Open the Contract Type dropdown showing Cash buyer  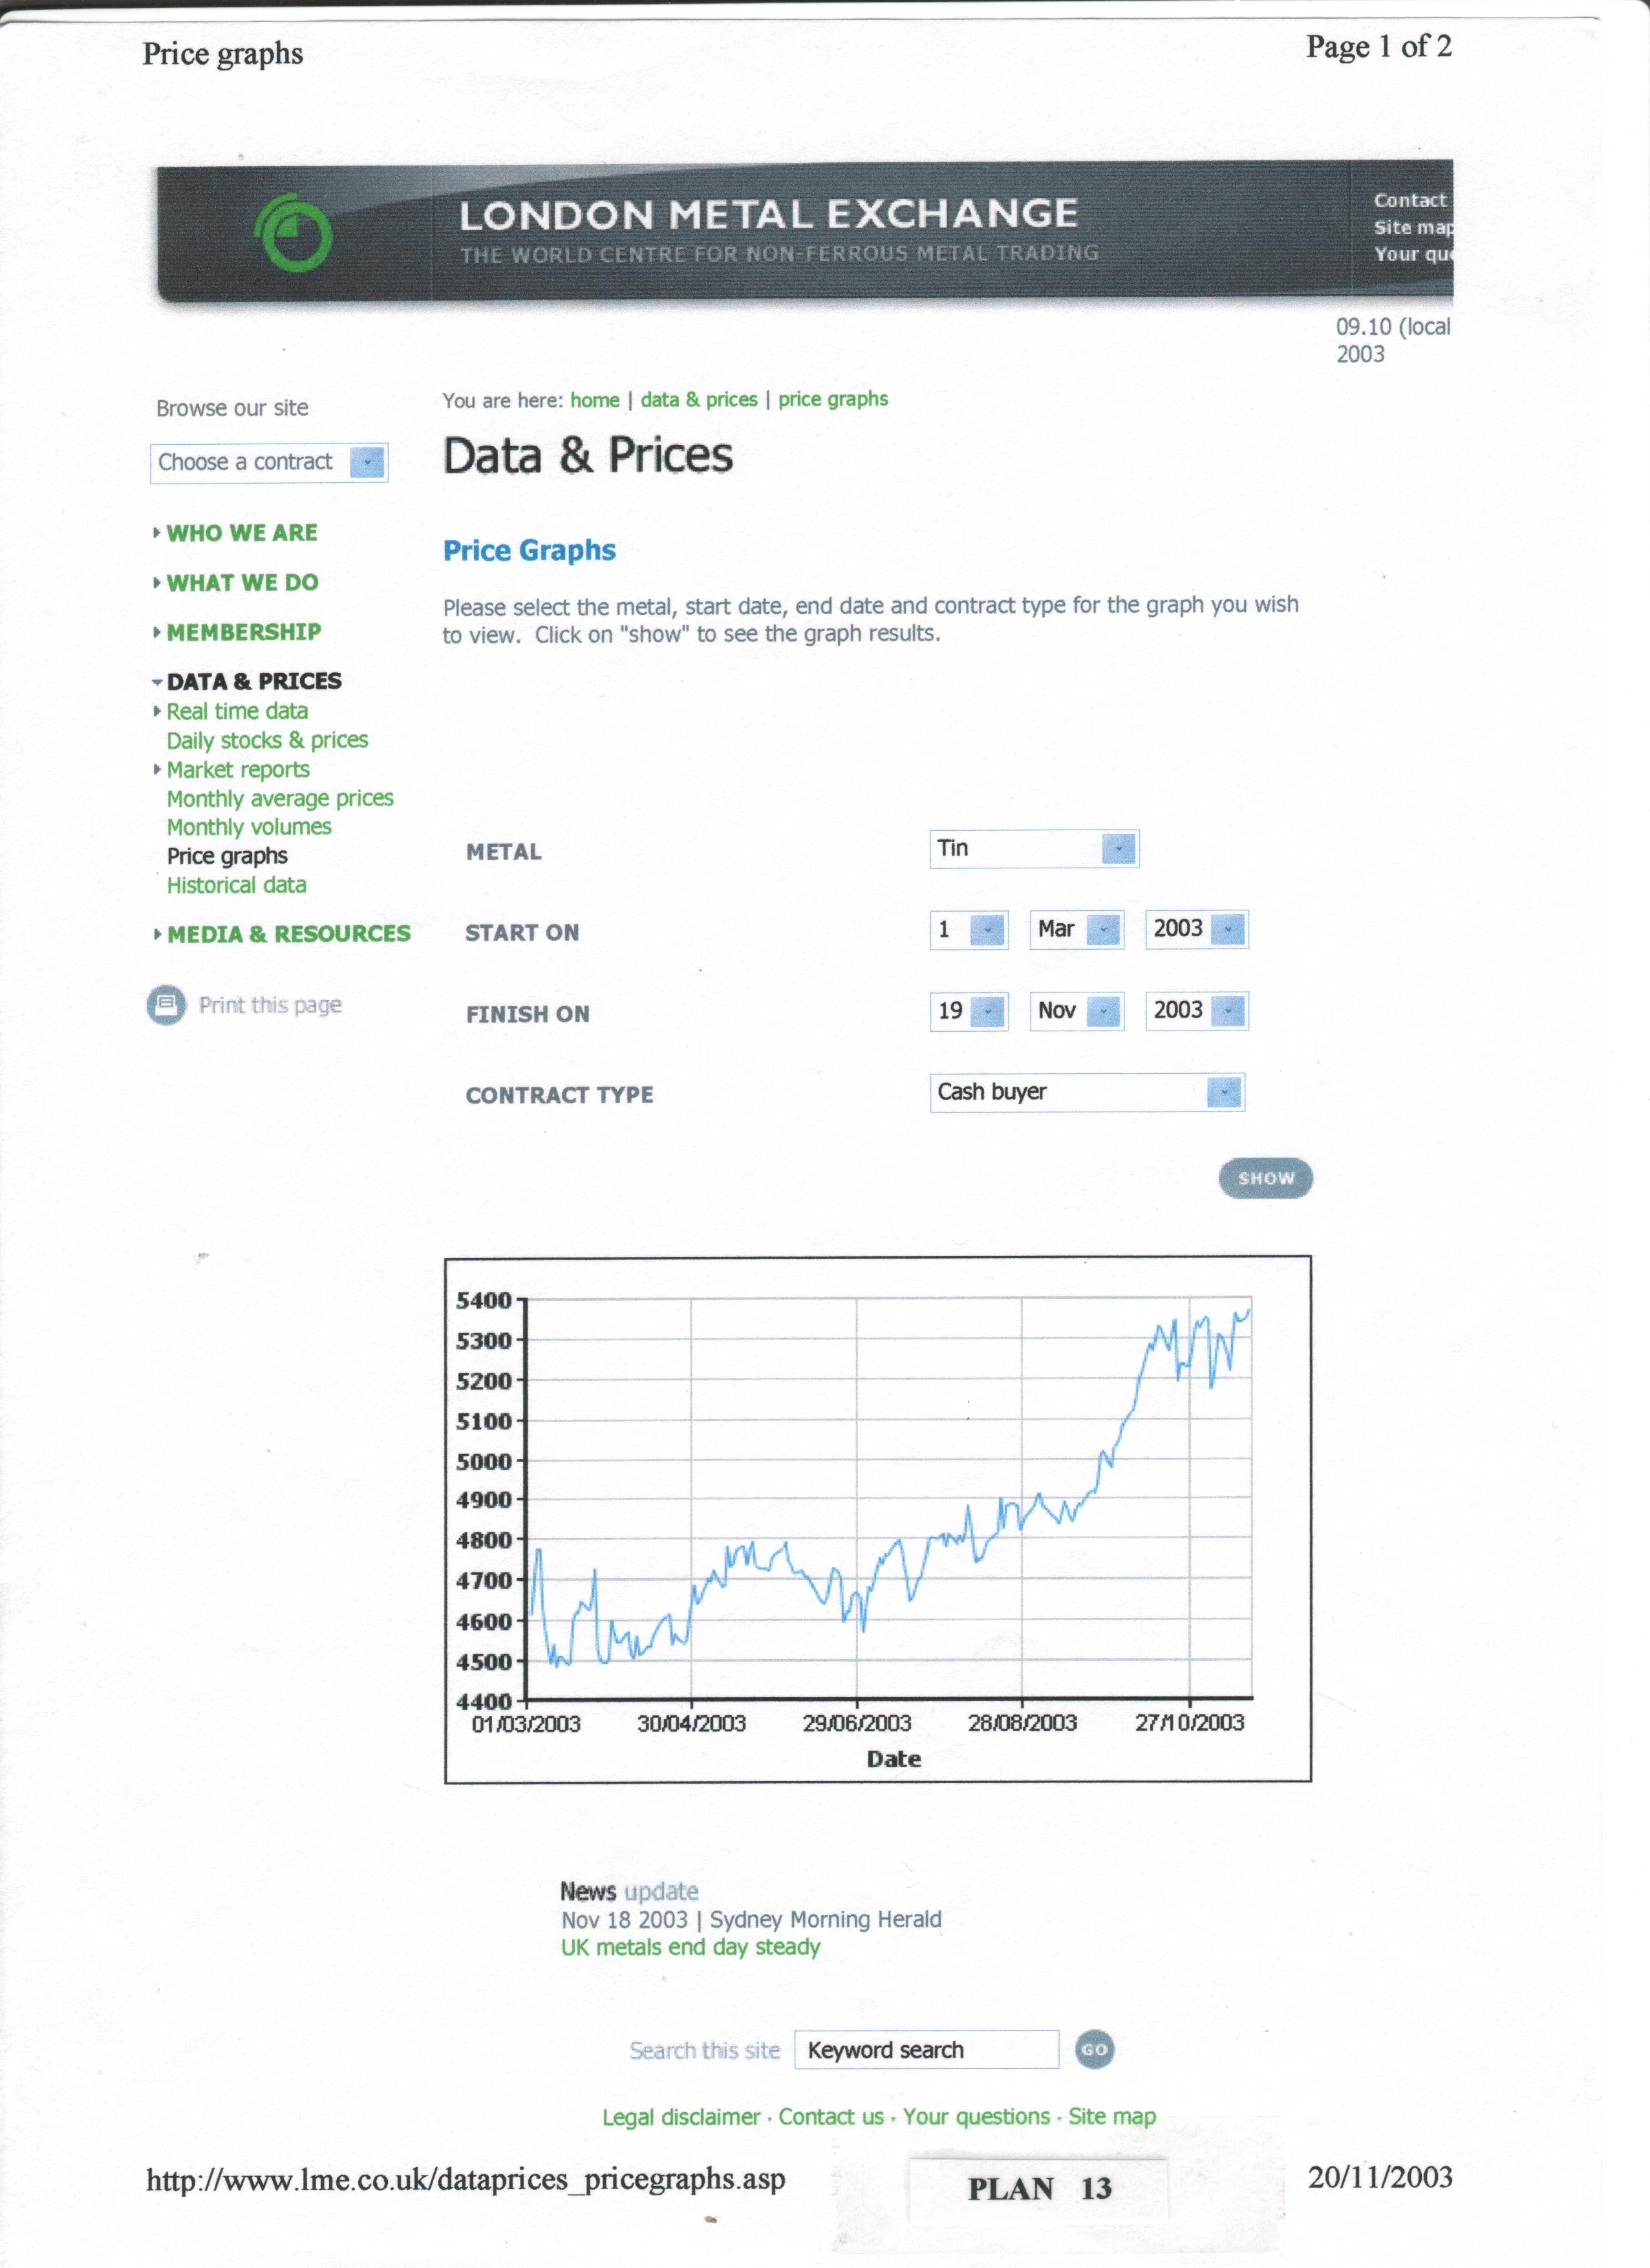[x=1223, y=1092]
